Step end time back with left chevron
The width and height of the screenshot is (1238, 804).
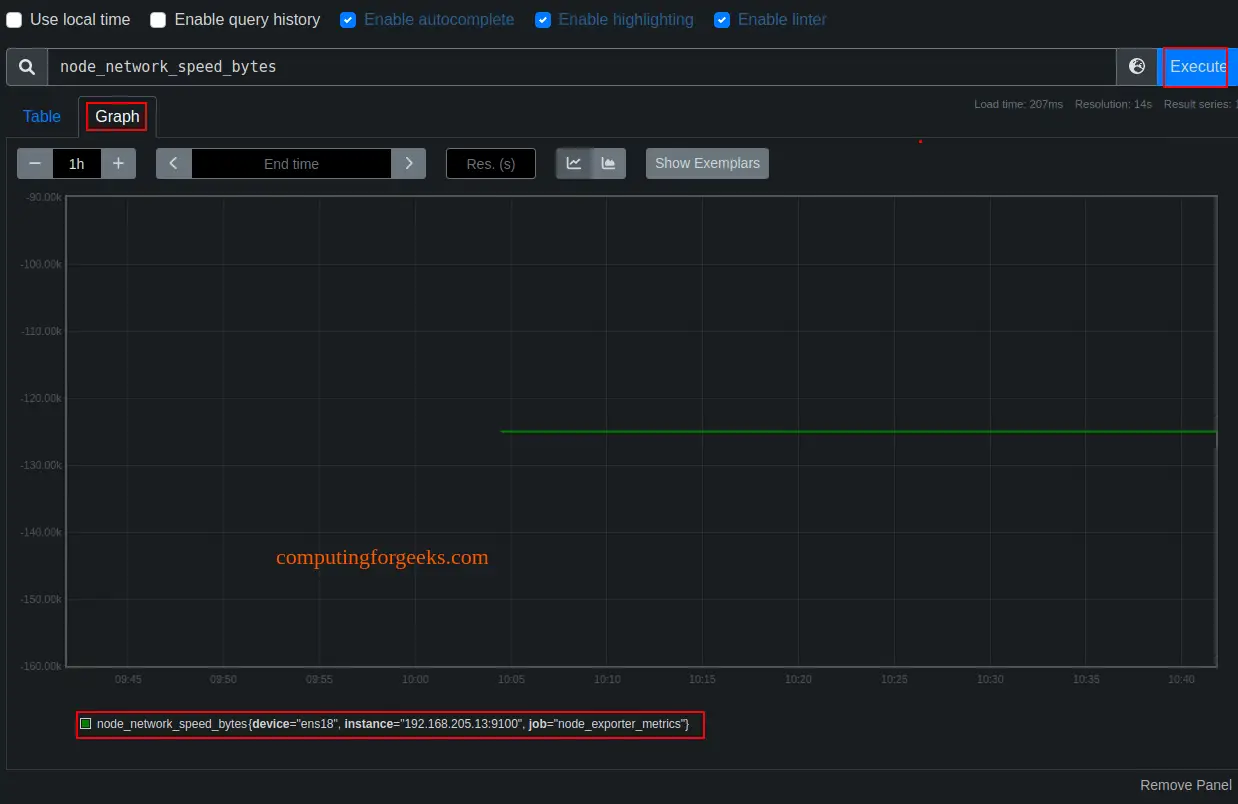pyautogui.click(x=172, y=163)
